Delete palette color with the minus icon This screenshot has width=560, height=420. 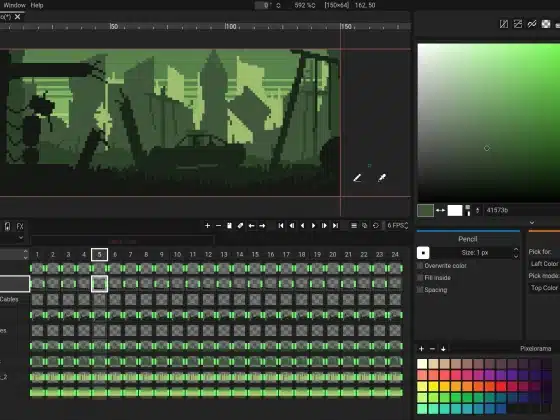click(x=432, y=349)
